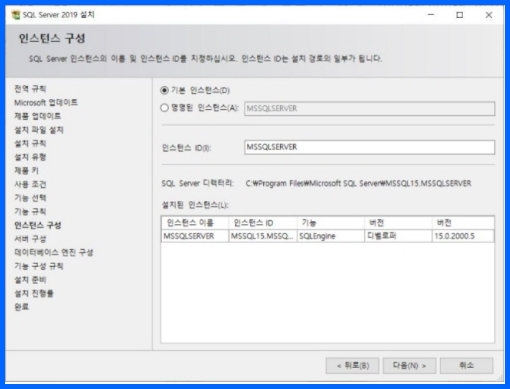This screenshot has width=510, height=389.
Task: Select Microsoft 업데이트 step in sidebar
Action: click(x=46, y=102)
